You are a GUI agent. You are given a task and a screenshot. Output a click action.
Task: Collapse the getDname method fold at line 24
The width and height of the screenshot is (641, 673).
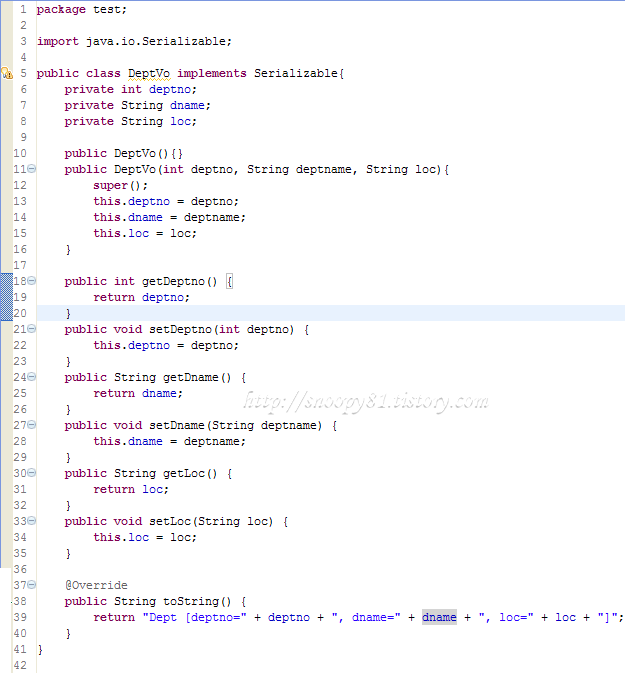pos(32,377)
